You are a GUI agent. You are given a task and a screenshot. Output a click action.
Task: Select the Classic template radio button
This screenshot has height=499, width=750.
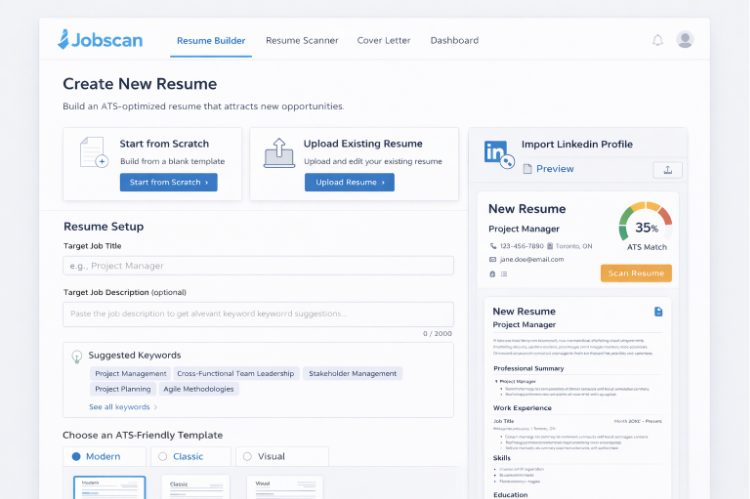click(x=163, y=456)
